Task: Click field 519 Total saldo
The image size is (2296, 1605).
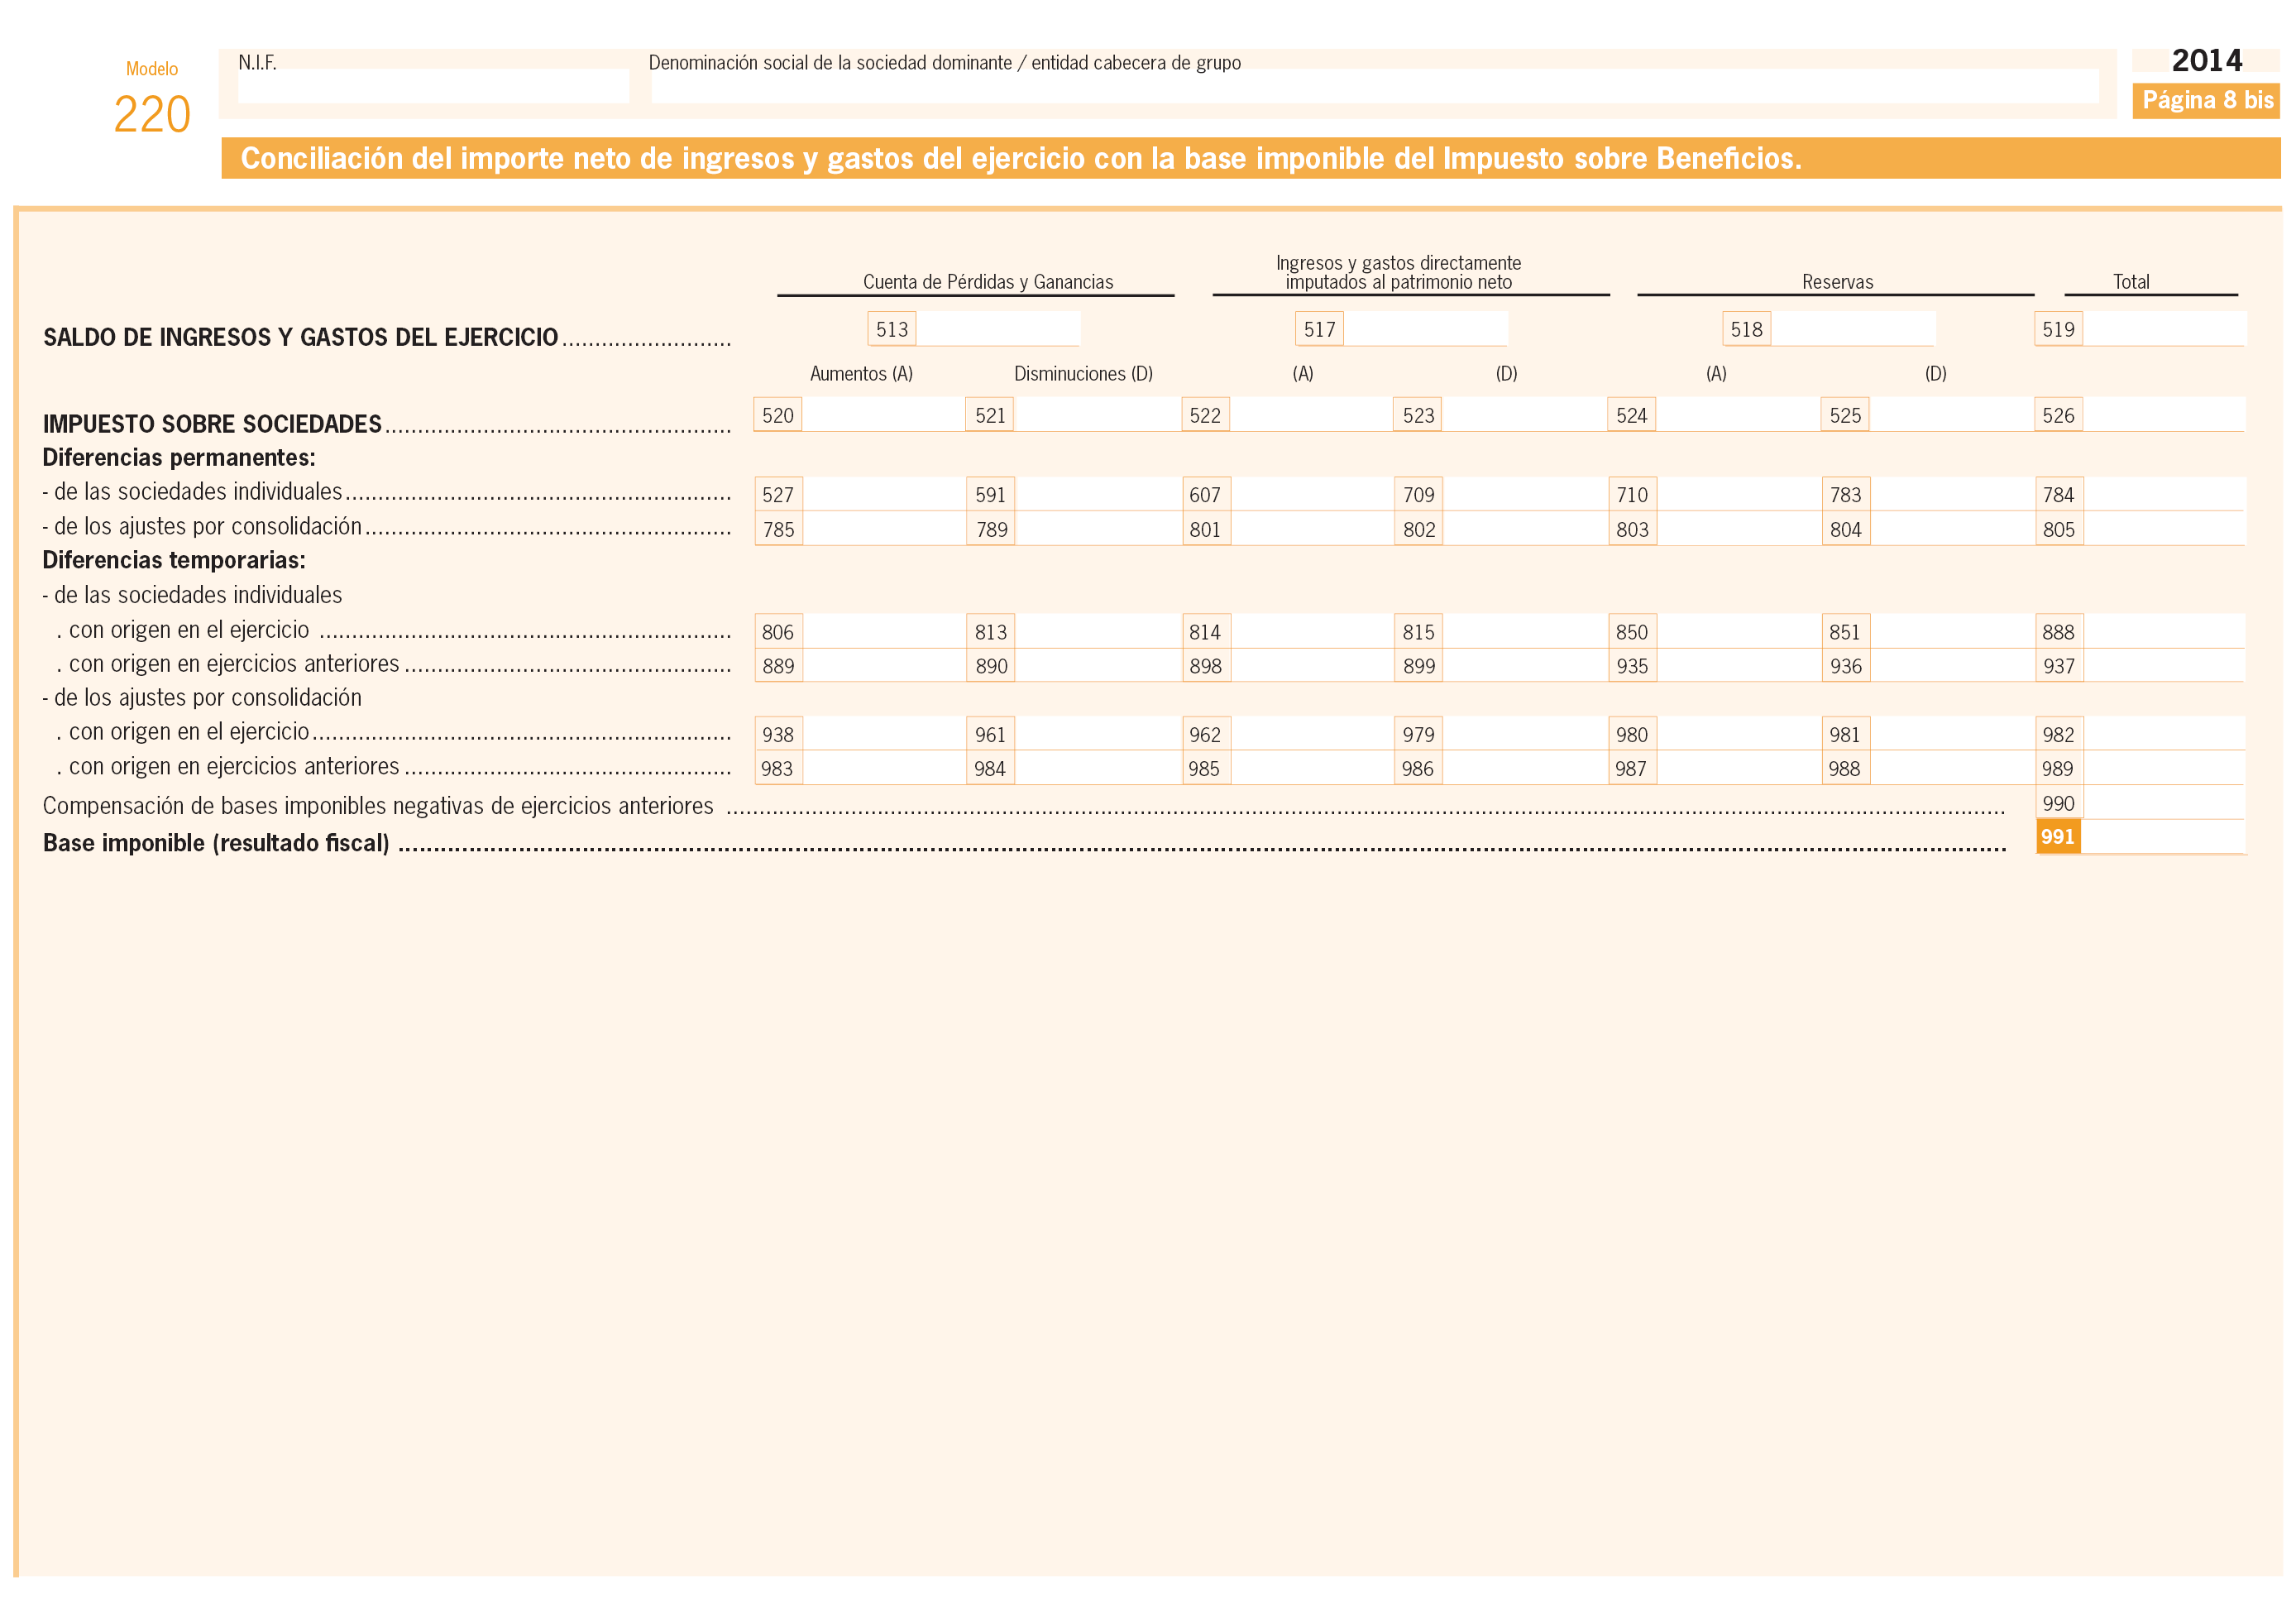Action: click(x=2165, y=329)
